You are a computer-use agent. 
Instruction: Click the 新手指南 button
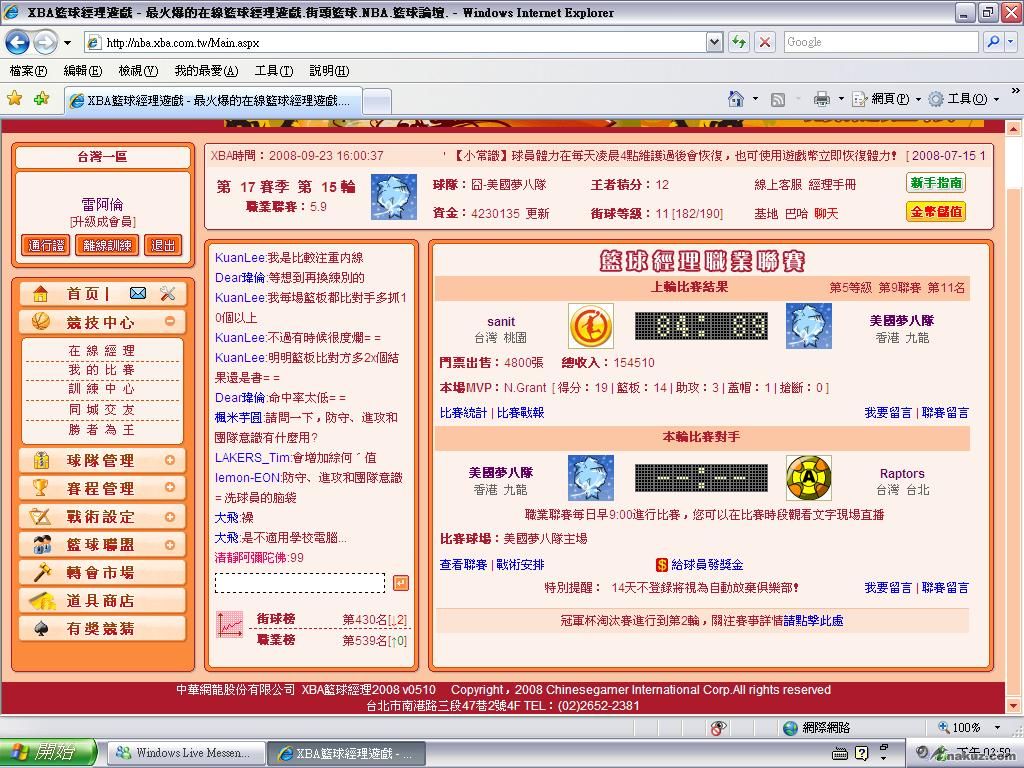pos(936,183)
